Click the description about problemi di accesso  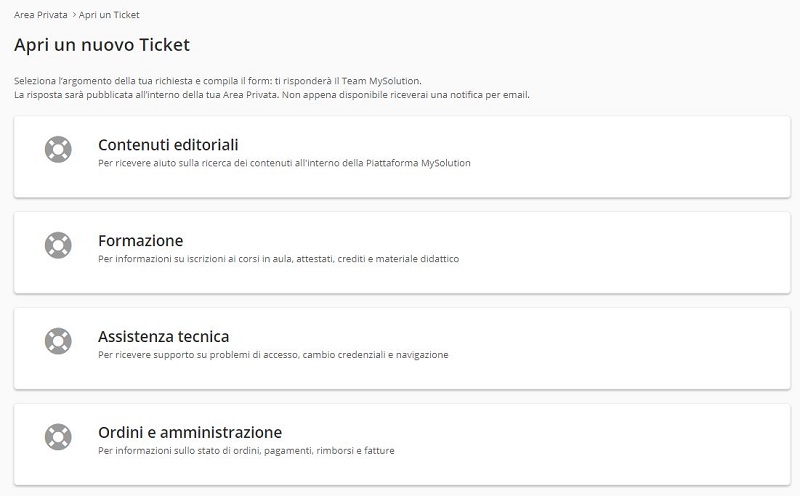(273, 355)
